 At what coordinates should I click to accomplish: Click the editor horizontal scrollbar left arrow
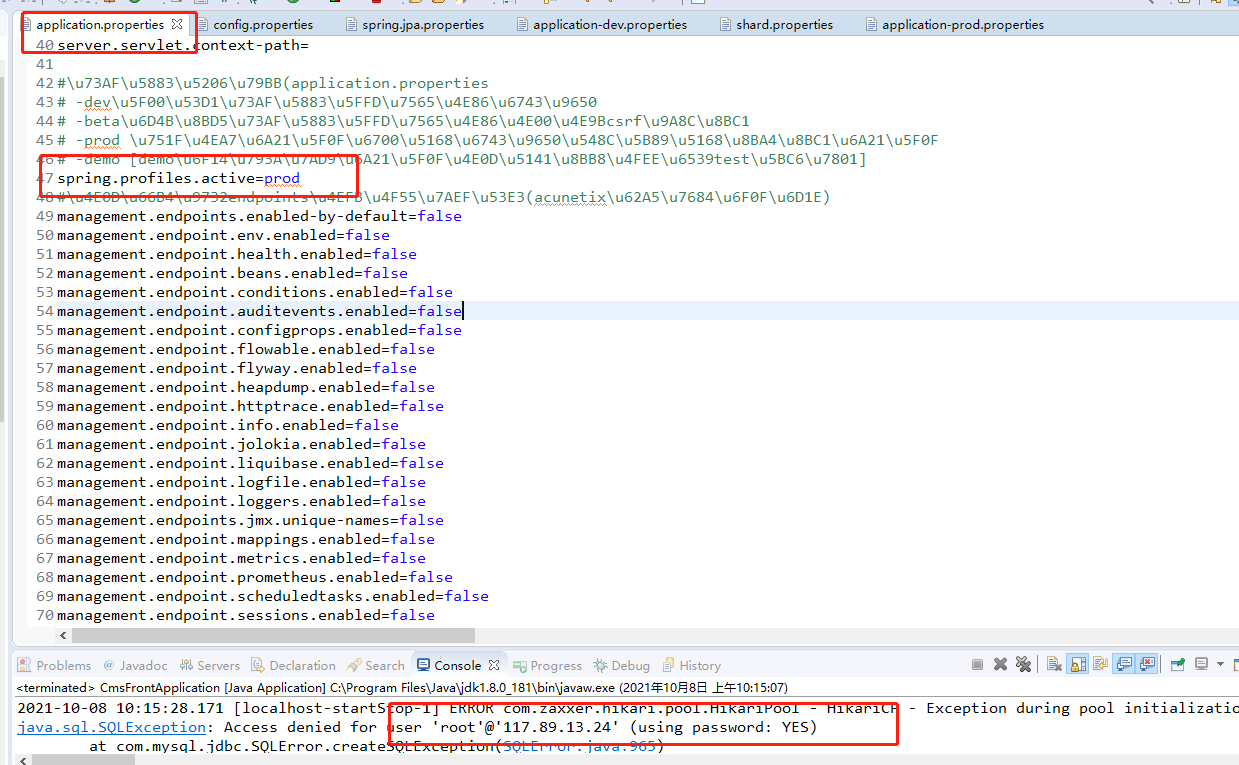(65, 635)
